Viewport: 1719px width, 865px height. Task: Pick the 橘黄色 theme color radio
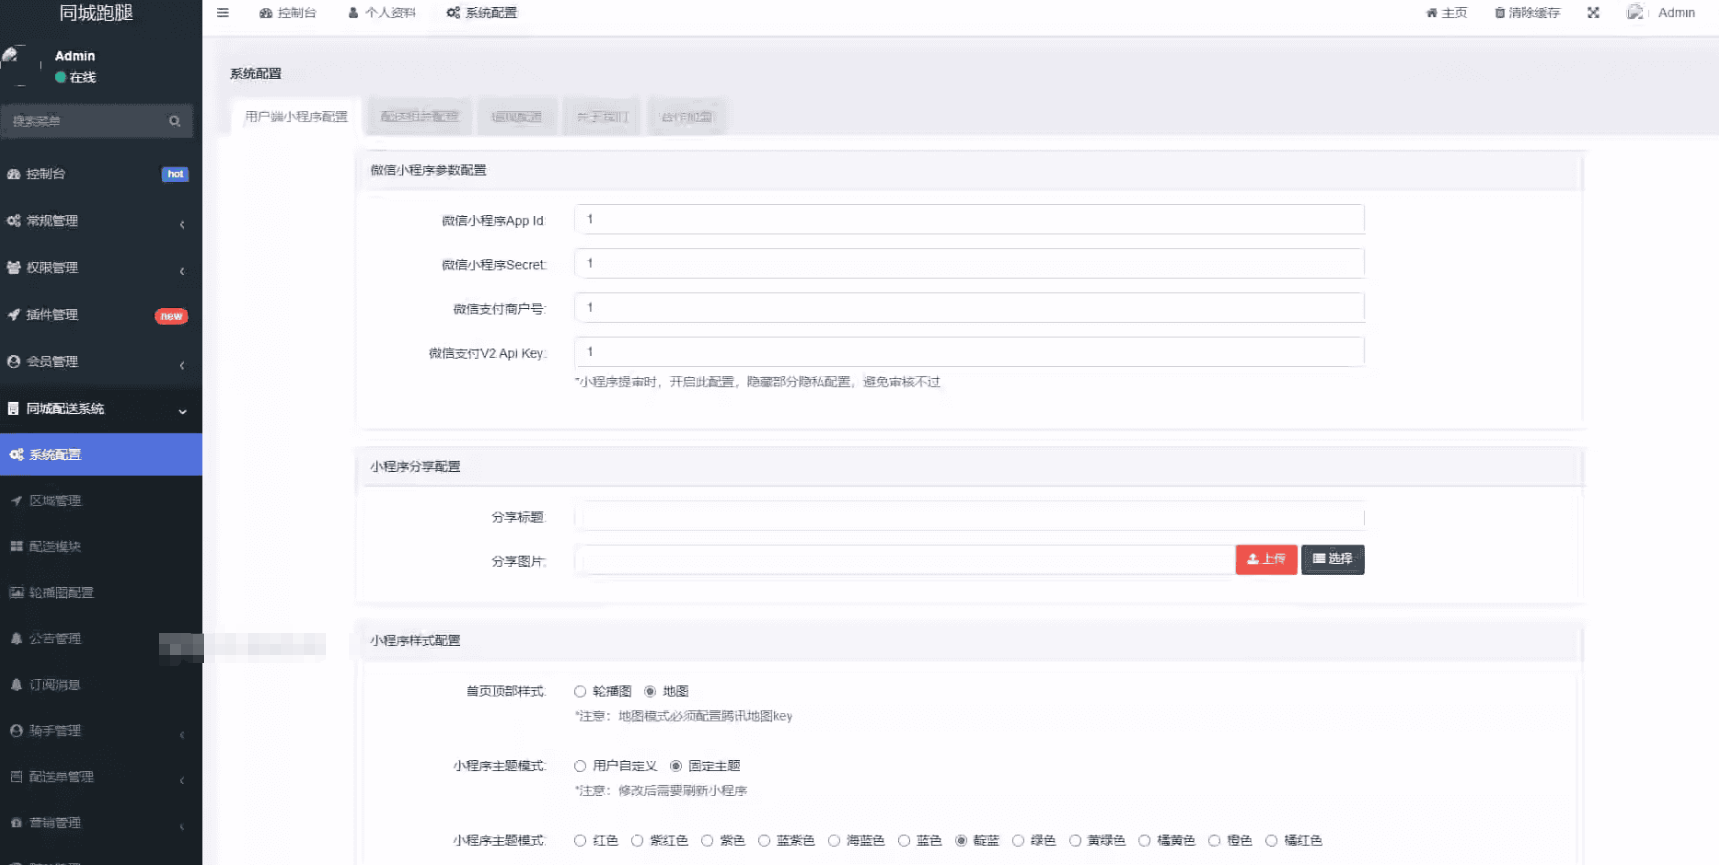pos(1144,841)
